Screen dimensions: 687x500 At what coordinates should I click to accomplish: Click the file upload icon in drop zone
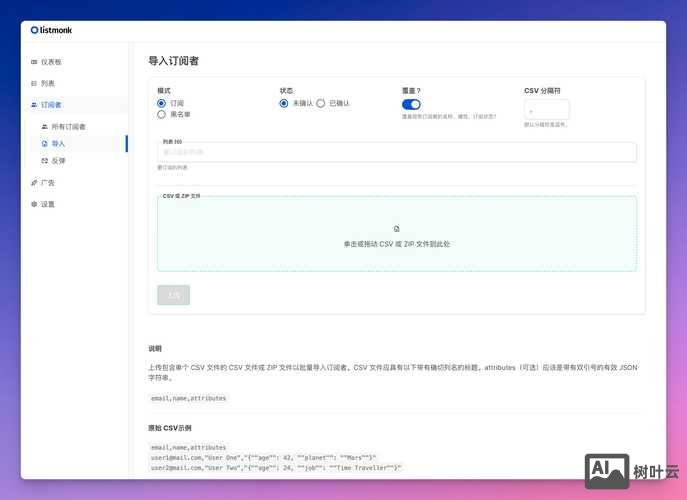(x=397, y=229)
